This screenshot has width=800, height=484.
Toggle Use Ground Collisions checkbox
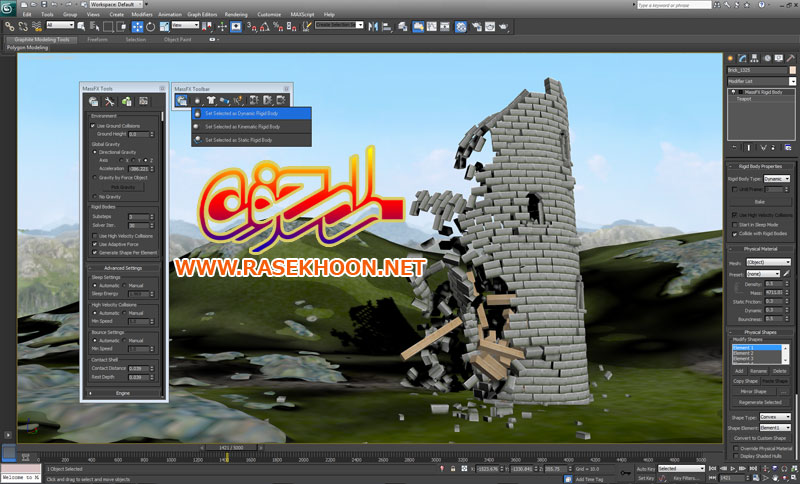[93, 125]
